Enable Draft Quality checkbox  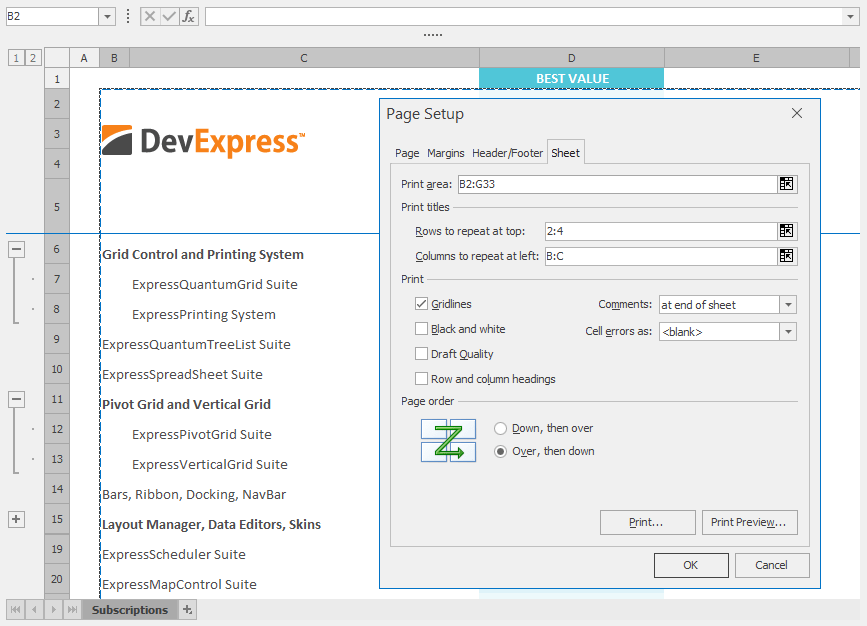coord(421,354)
